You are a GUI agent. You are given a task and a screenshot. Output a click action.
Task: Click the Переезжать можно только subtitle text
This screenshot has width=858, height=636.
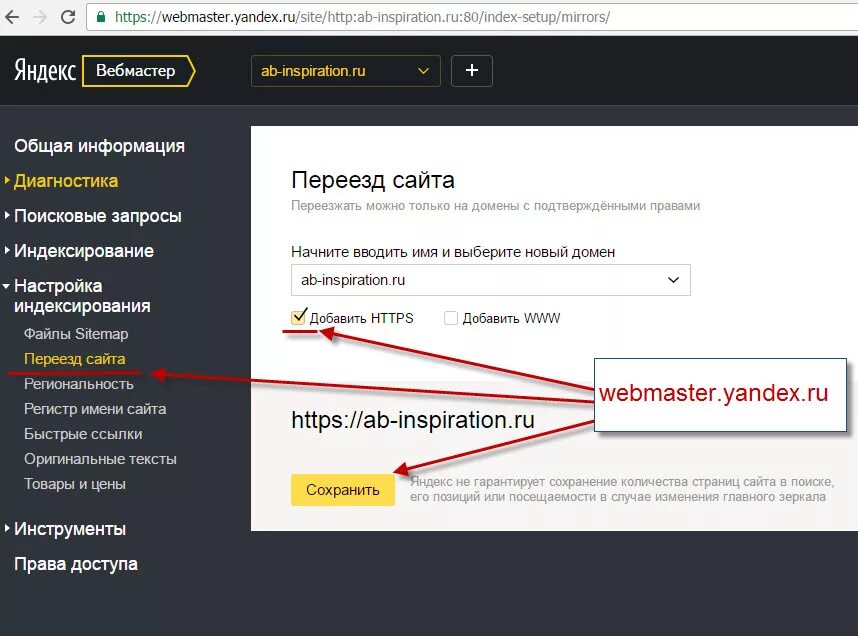tap(495, 206)
